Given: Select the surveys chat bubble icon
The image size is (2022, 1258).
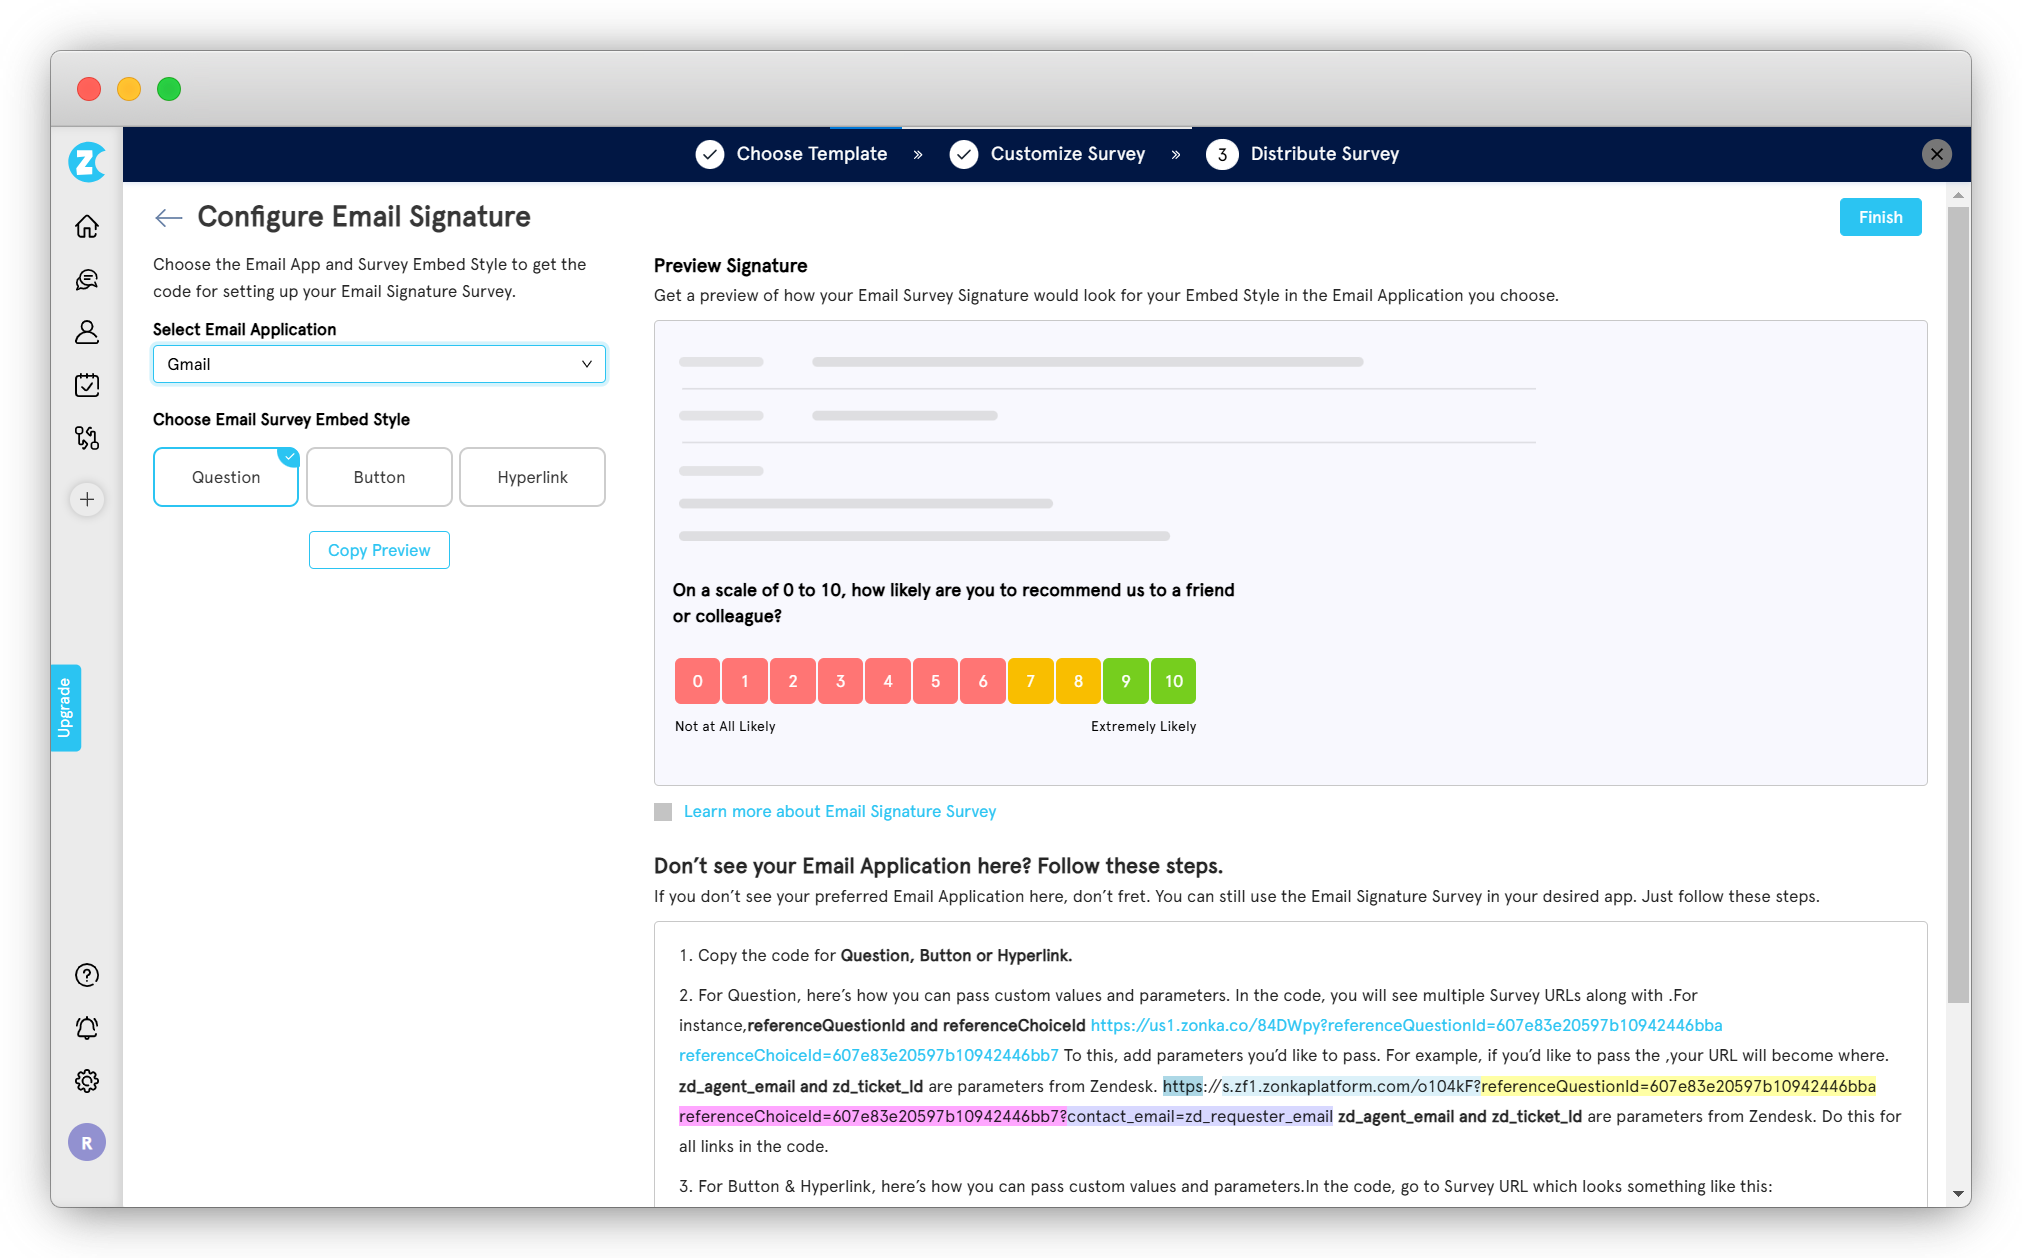Looking at the screenshot, I should (x=87, y=280).
